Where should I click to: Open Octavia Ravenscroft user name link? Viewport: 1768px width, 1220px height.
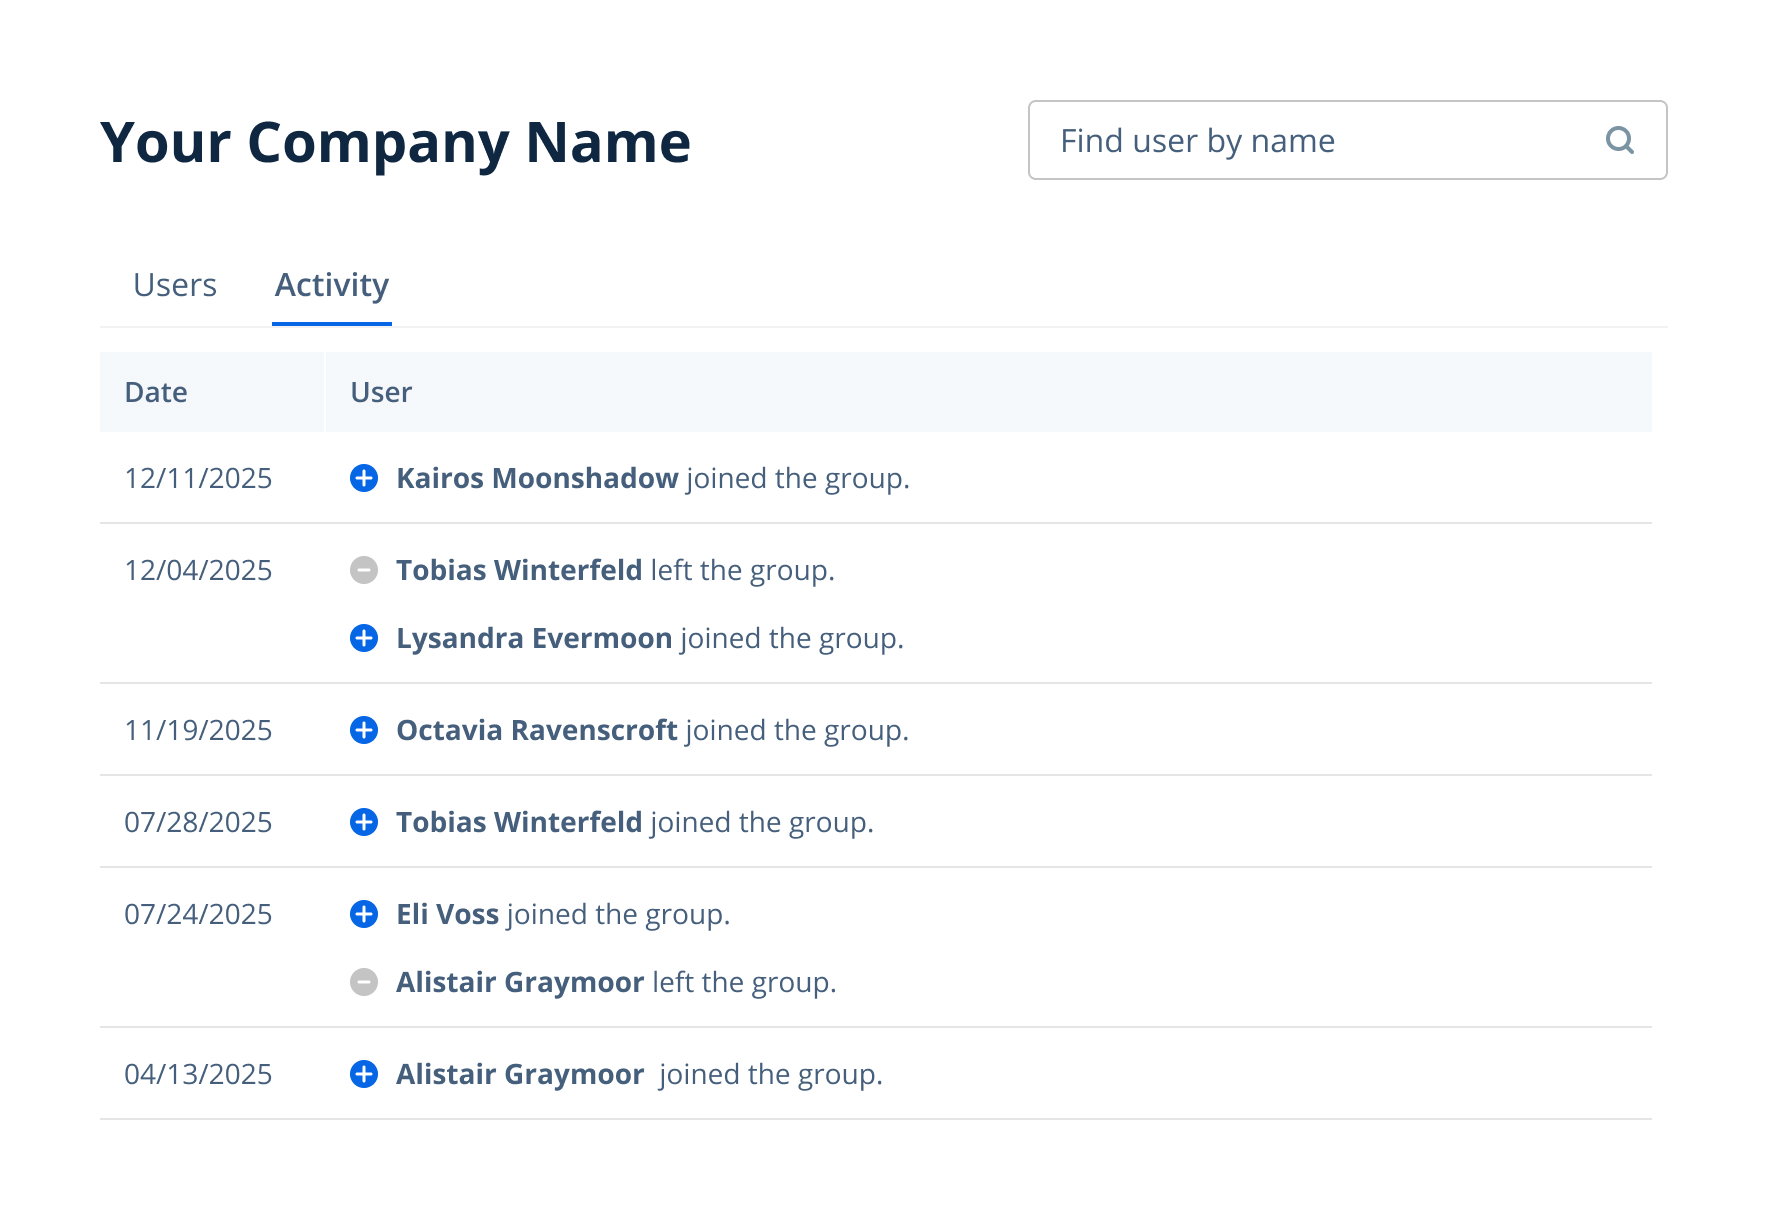(537, 730)
